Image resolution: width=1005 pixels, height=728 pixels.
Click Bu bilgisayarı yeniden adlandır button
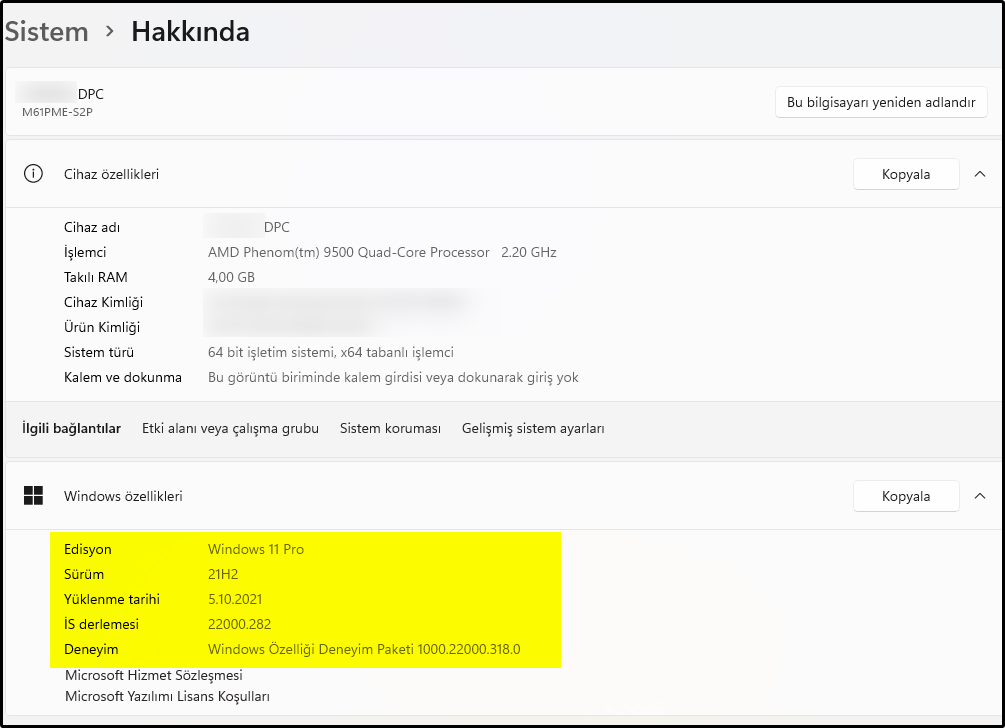coord(881,102)
